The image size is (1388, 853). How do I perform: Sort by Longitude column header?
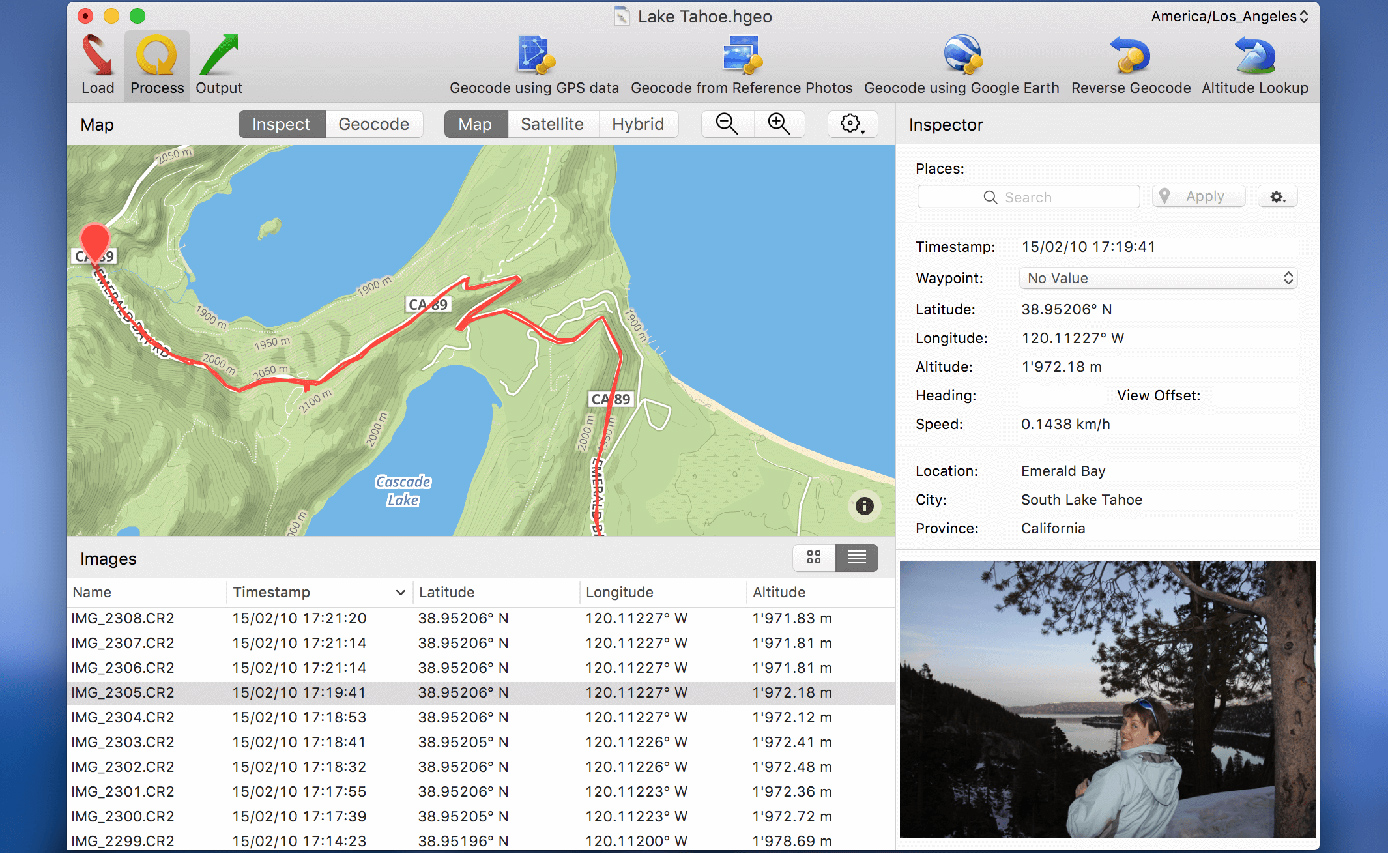click(664, 592)
